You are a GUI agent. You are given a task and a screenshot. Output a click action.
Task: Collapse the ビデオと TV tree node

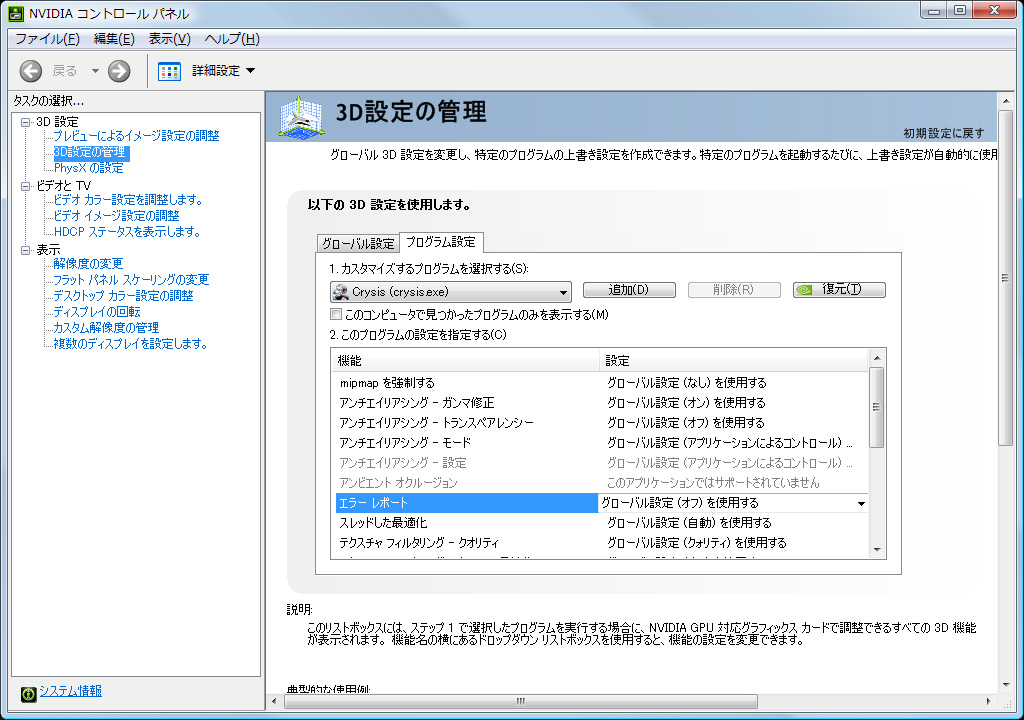[25, 186]
